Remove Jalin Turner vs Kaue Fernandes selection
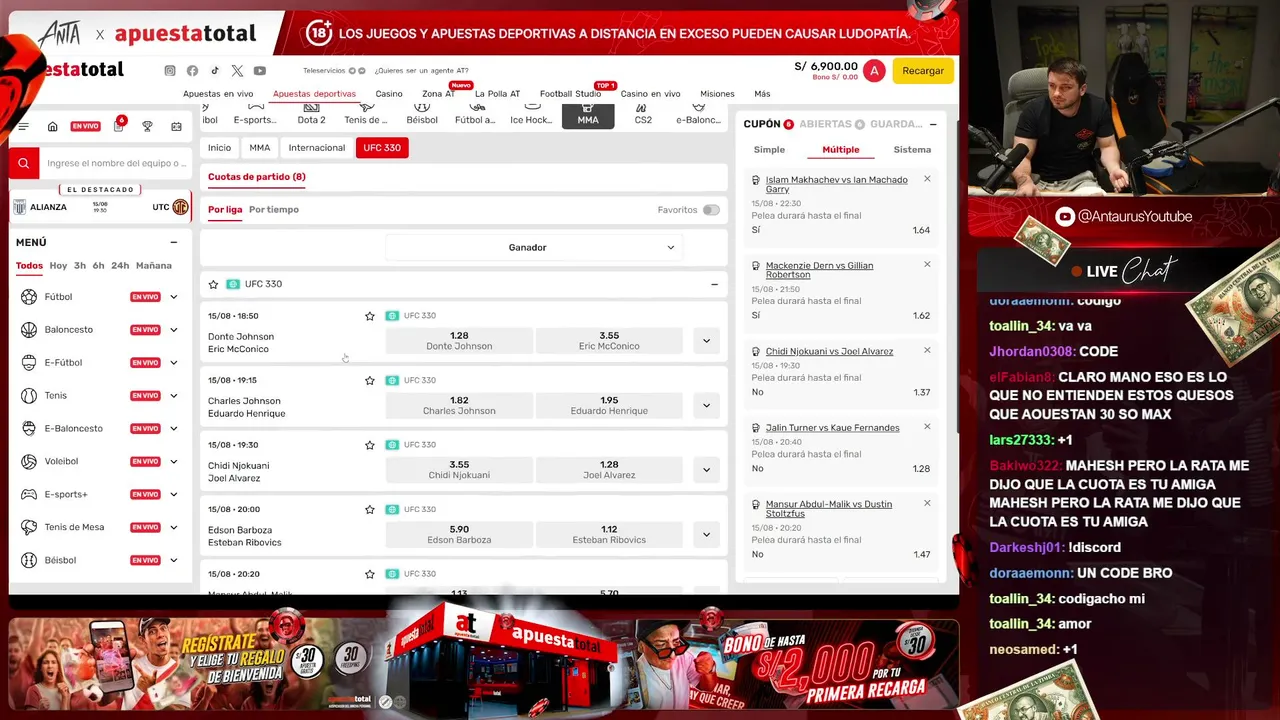 (x=927, y=427)
